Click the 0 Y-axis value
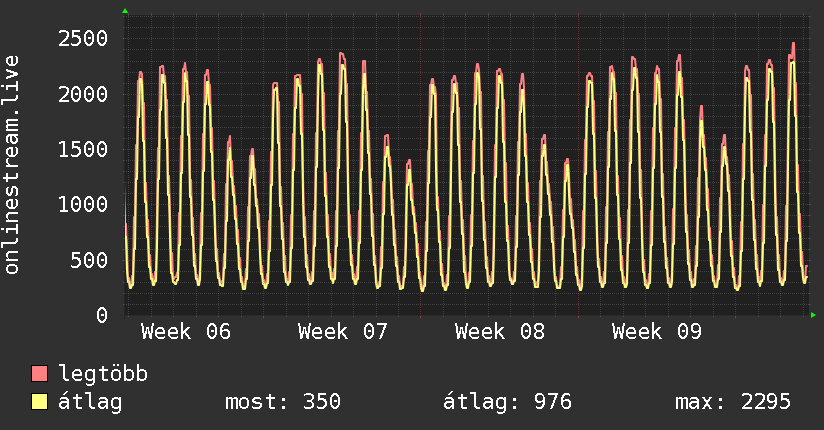The height and width of the screenshot is (430, 824). click(101, 316)
